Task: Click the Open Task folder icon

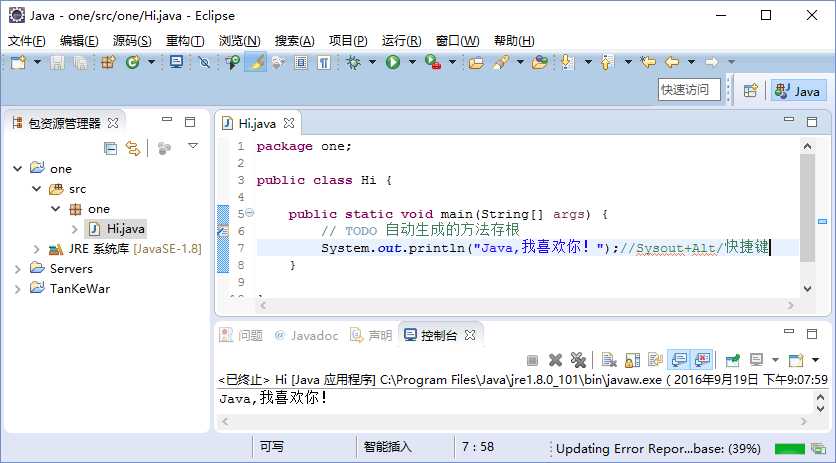Action: click(x=476, y=62)
